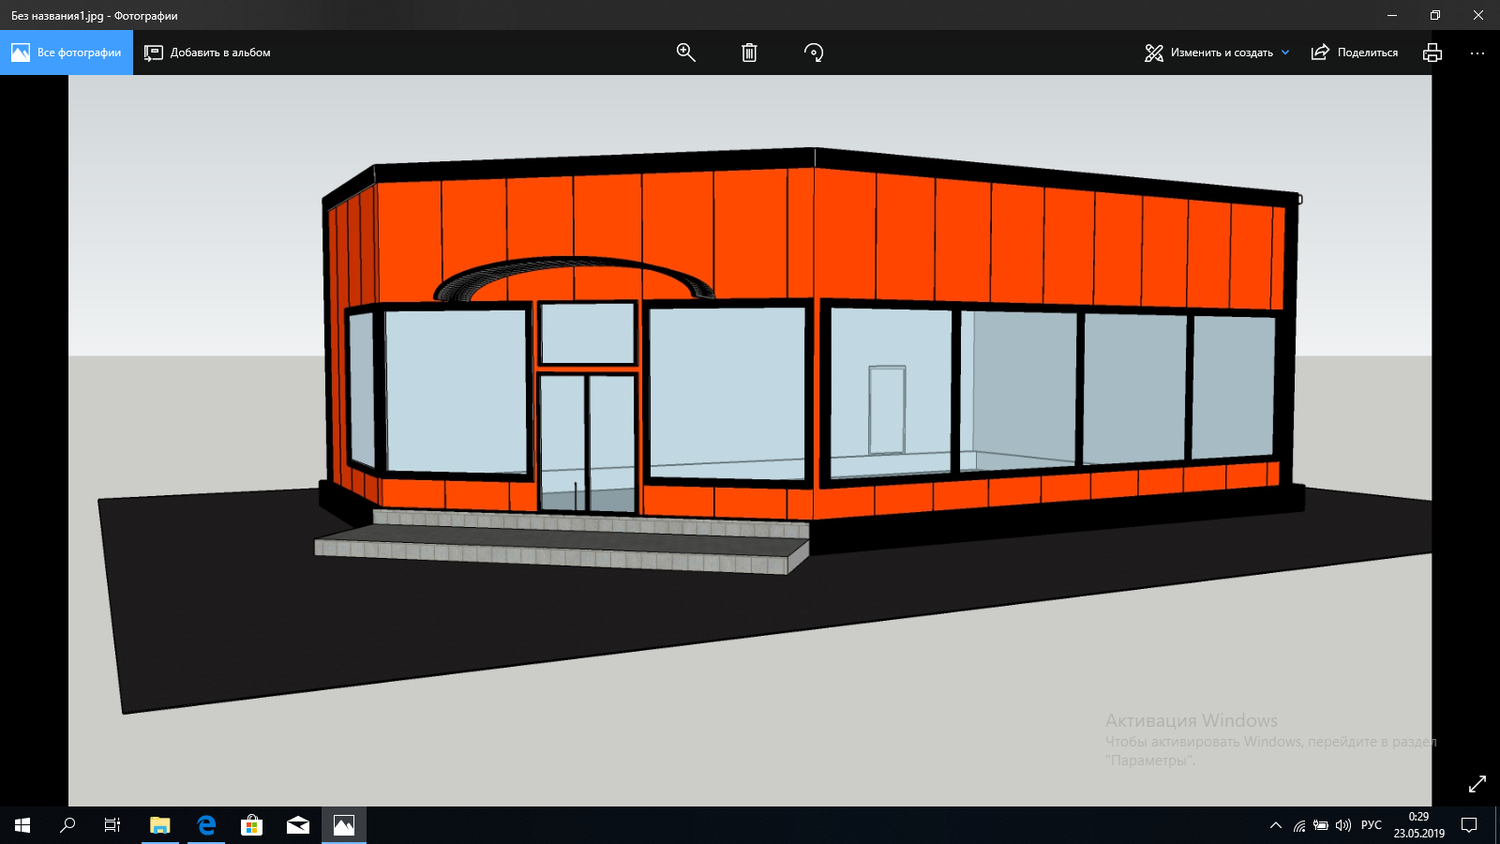
Task: Open Task View on the taskbar
Action: click(112, 825)
